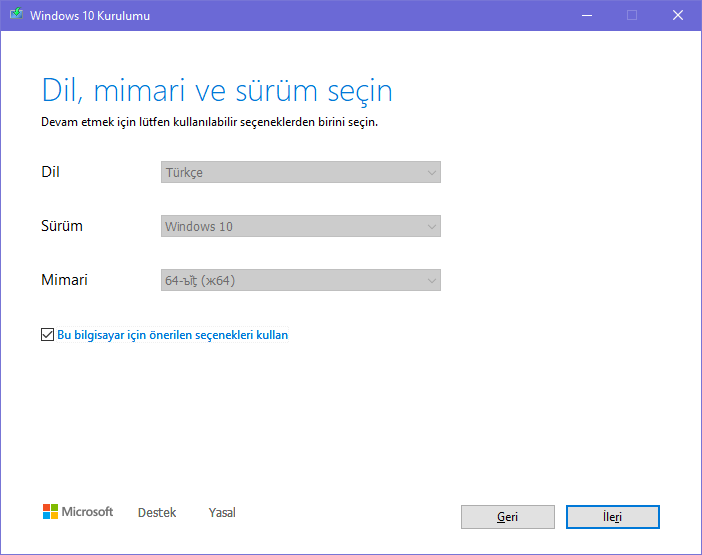The image size is (702, 555).
Task: Click the 'Sürüm' field label
Action: click(62, 226)
